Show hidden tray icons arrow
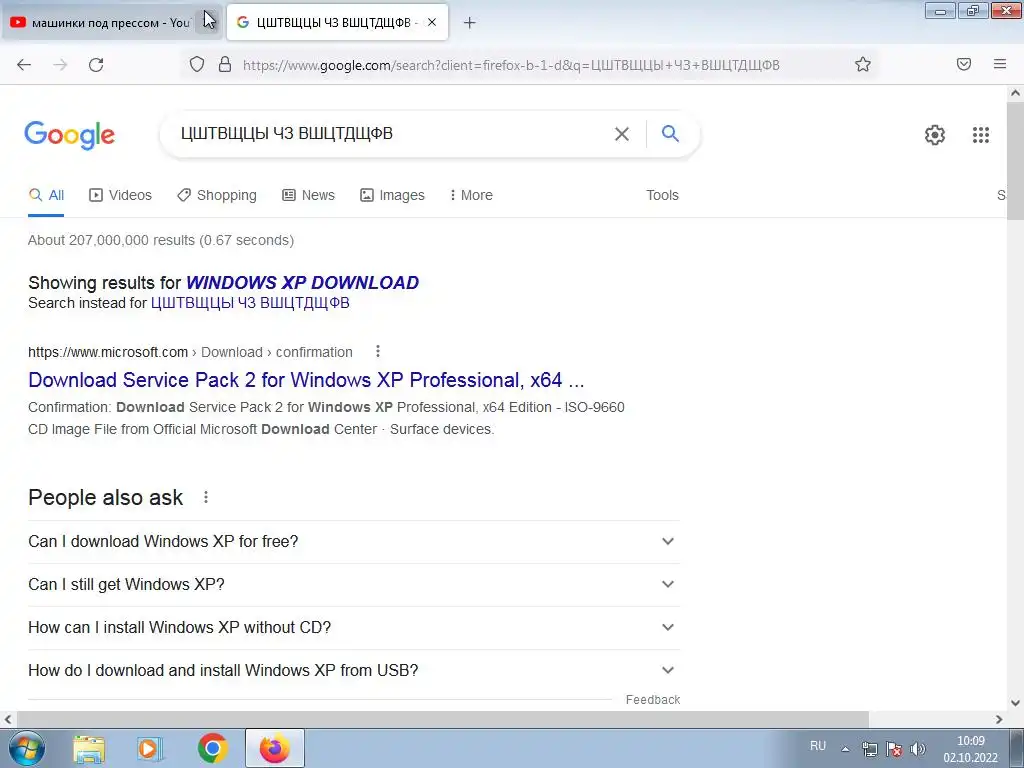1024x768 pixels. click(x=845, y=748)
